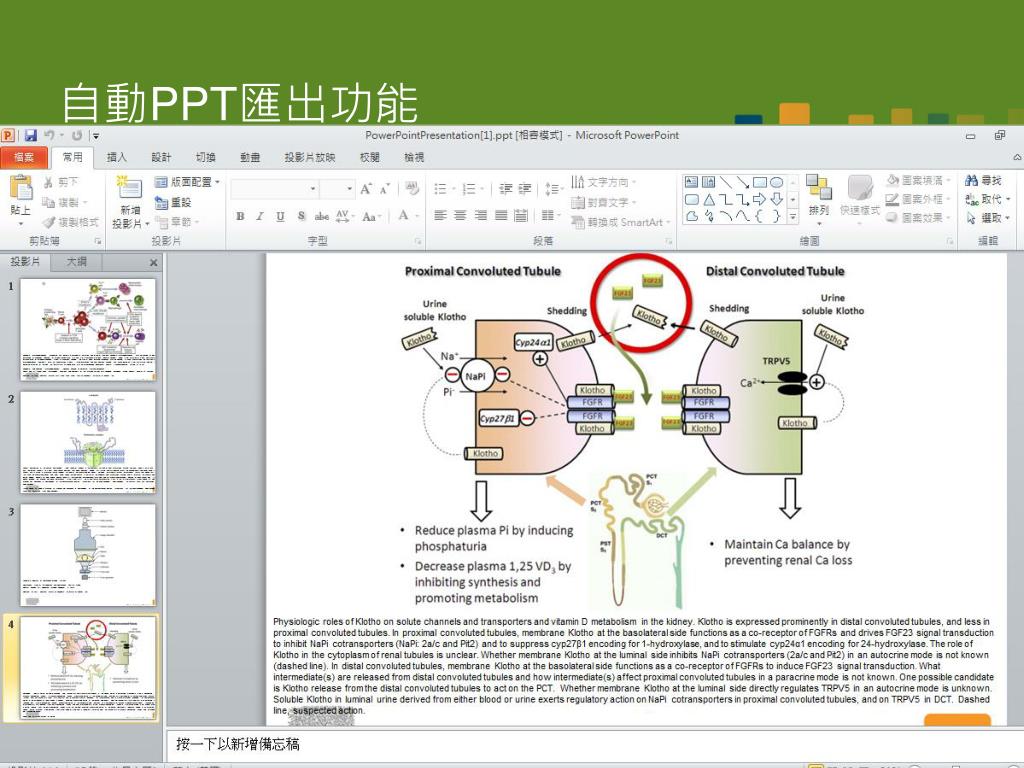Open the font name combo box
1024x768 pixels.
click(274, 188)
